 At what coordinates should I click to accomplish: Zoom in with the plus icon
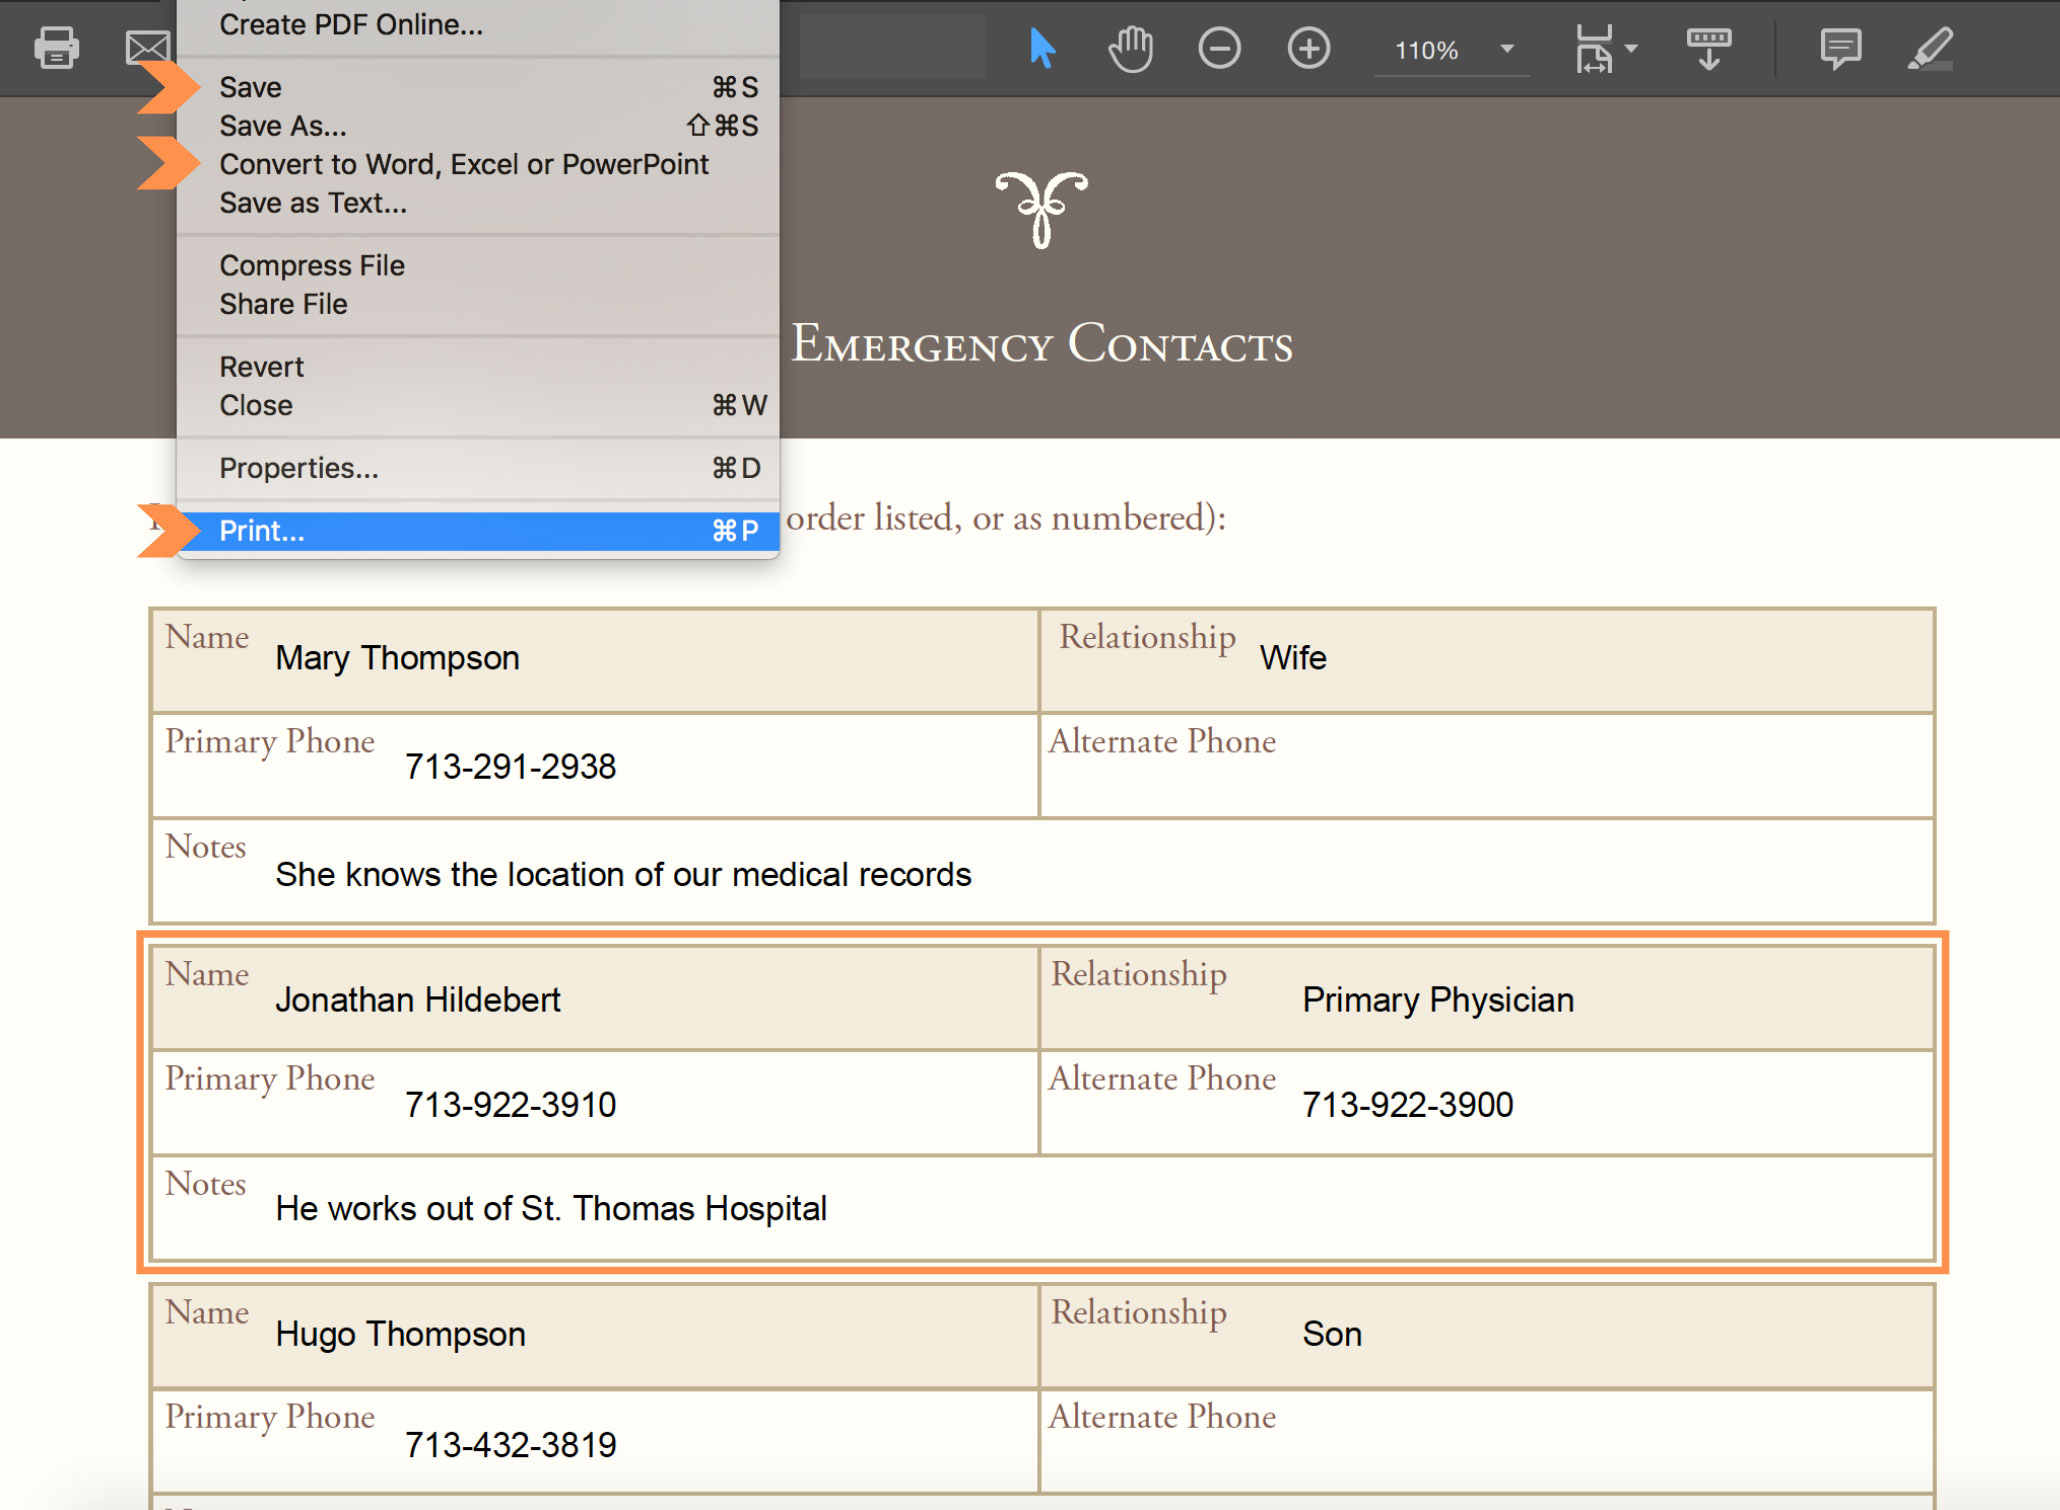click(1308, 48)
